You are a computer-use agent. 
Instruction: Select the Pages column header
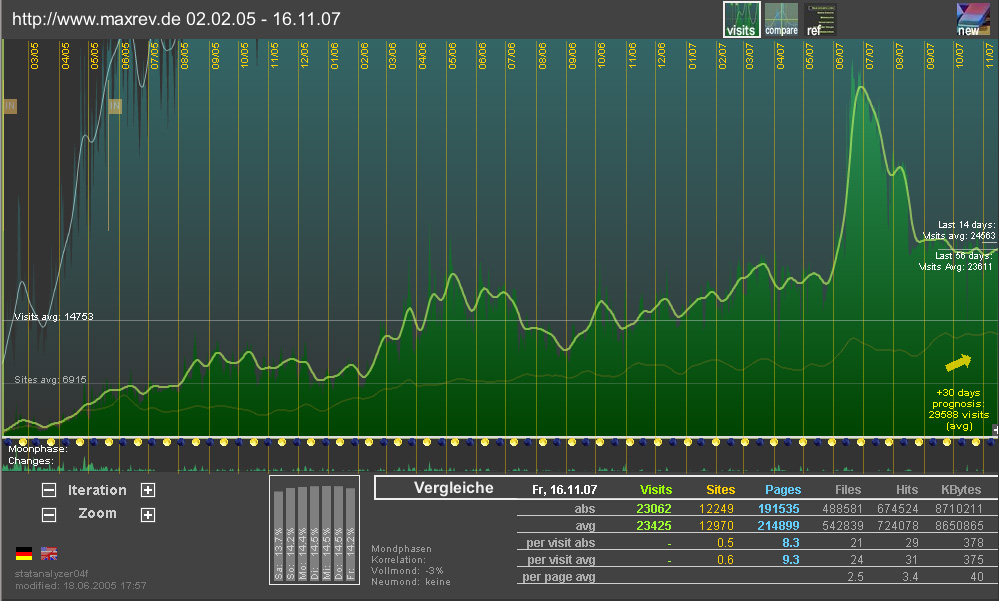[782, 490]
